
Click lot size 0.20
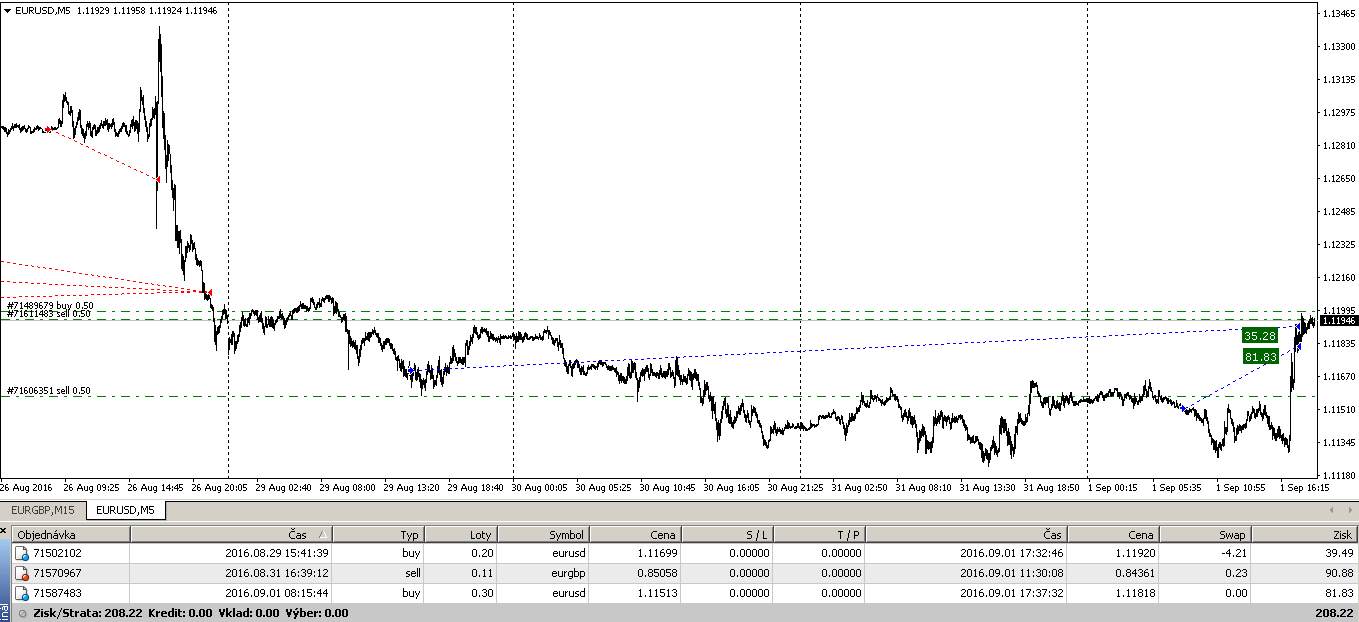(481, 553)
